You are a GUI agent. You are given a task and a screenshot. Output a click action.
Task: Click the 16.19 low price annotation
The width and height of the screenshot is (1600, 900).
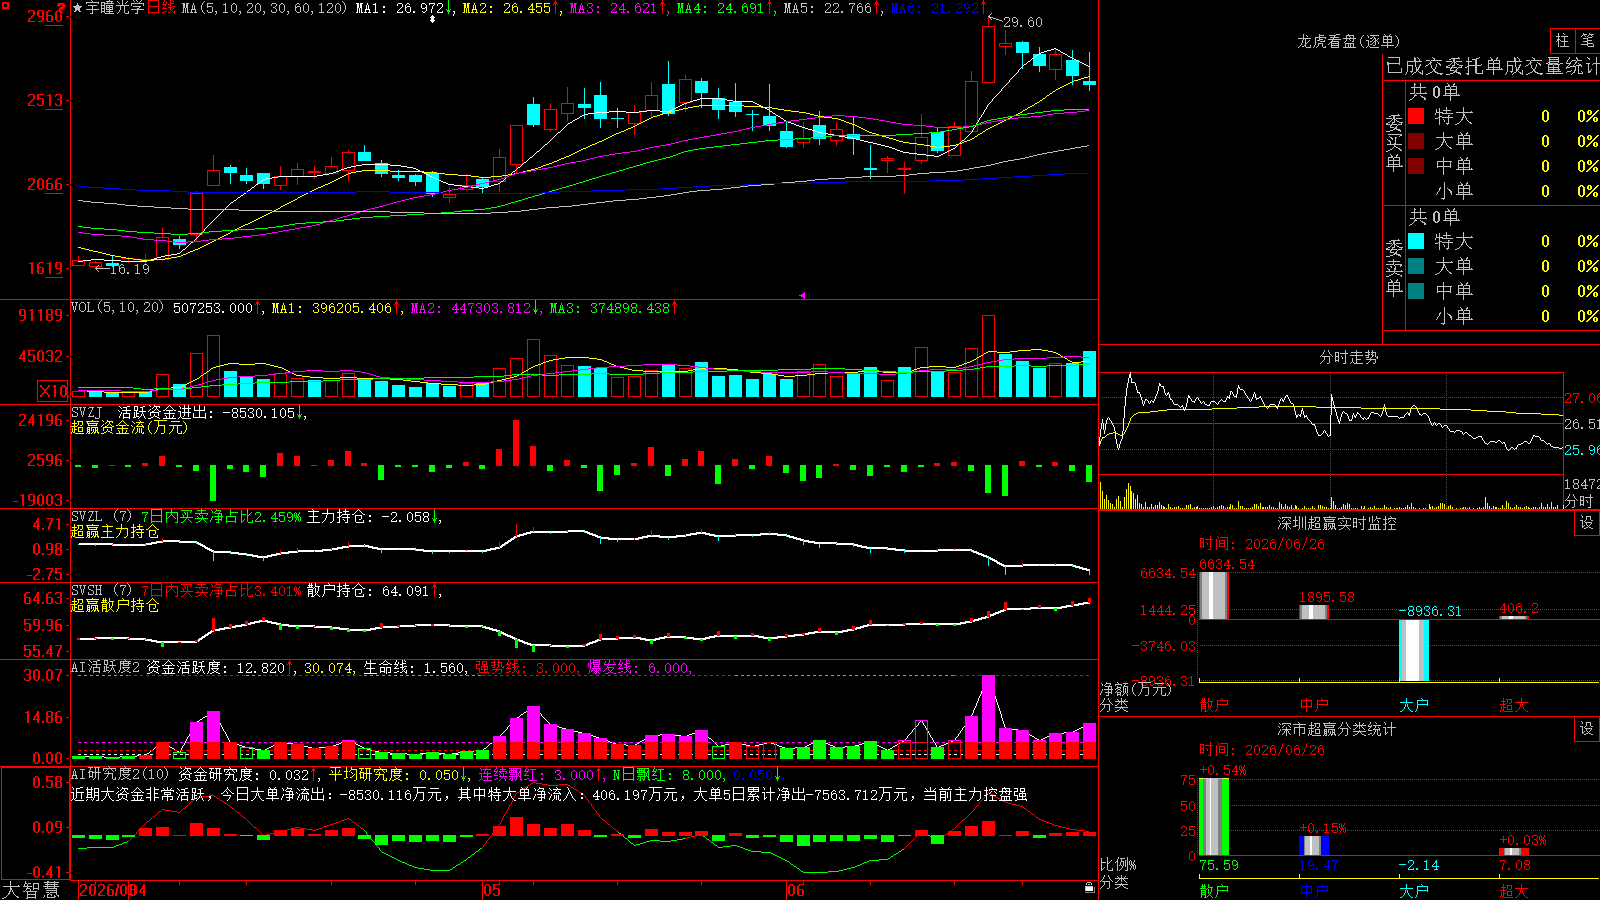click(129, 269)
